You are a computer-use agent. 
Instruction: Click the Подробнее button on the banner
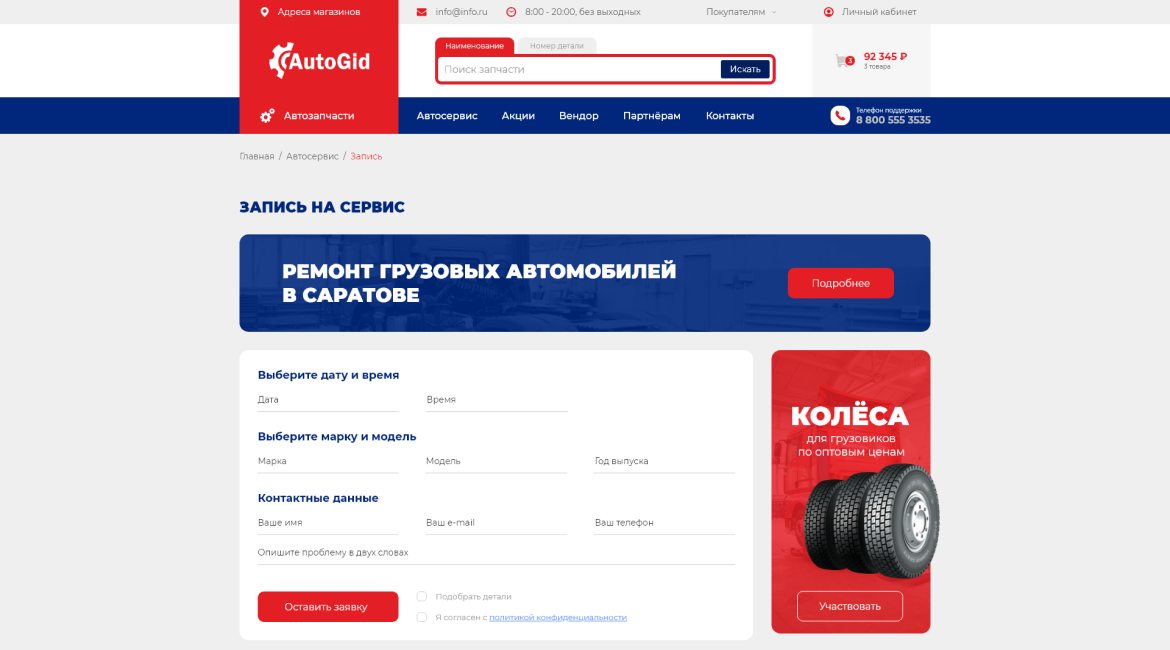click(840, 283)
